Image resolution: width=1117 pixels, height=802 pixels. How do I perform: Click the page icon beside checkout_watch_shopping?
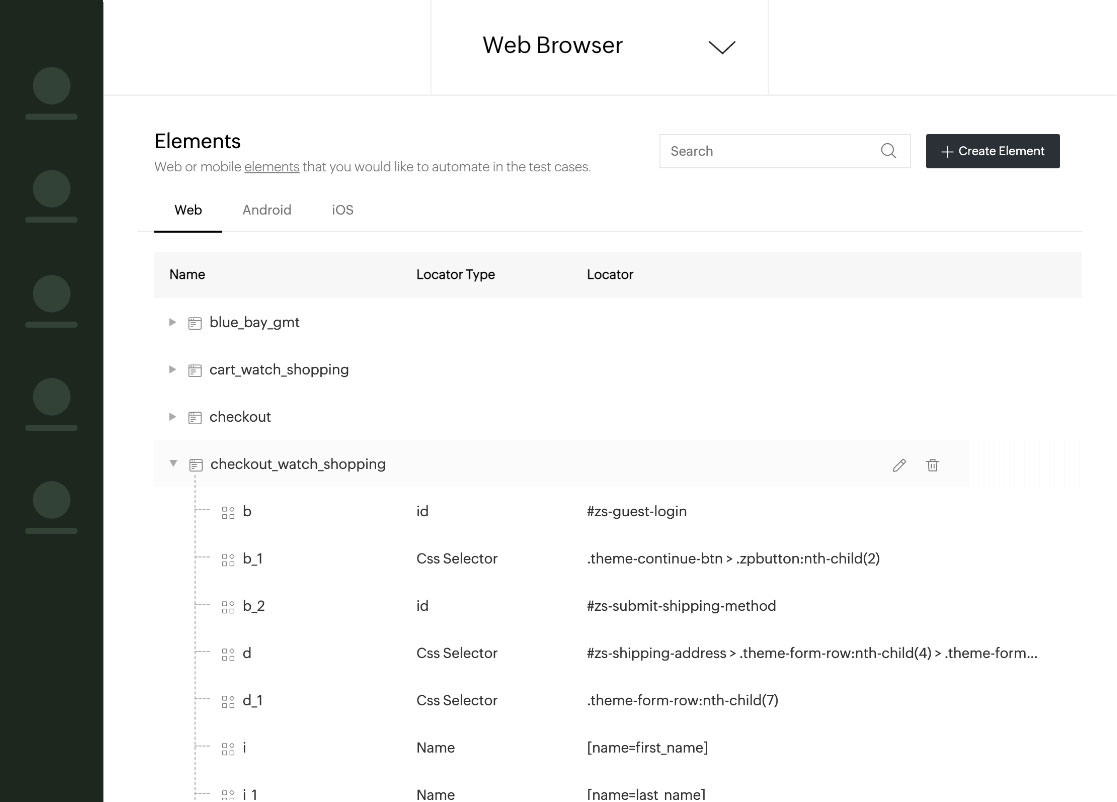point(196,465)
